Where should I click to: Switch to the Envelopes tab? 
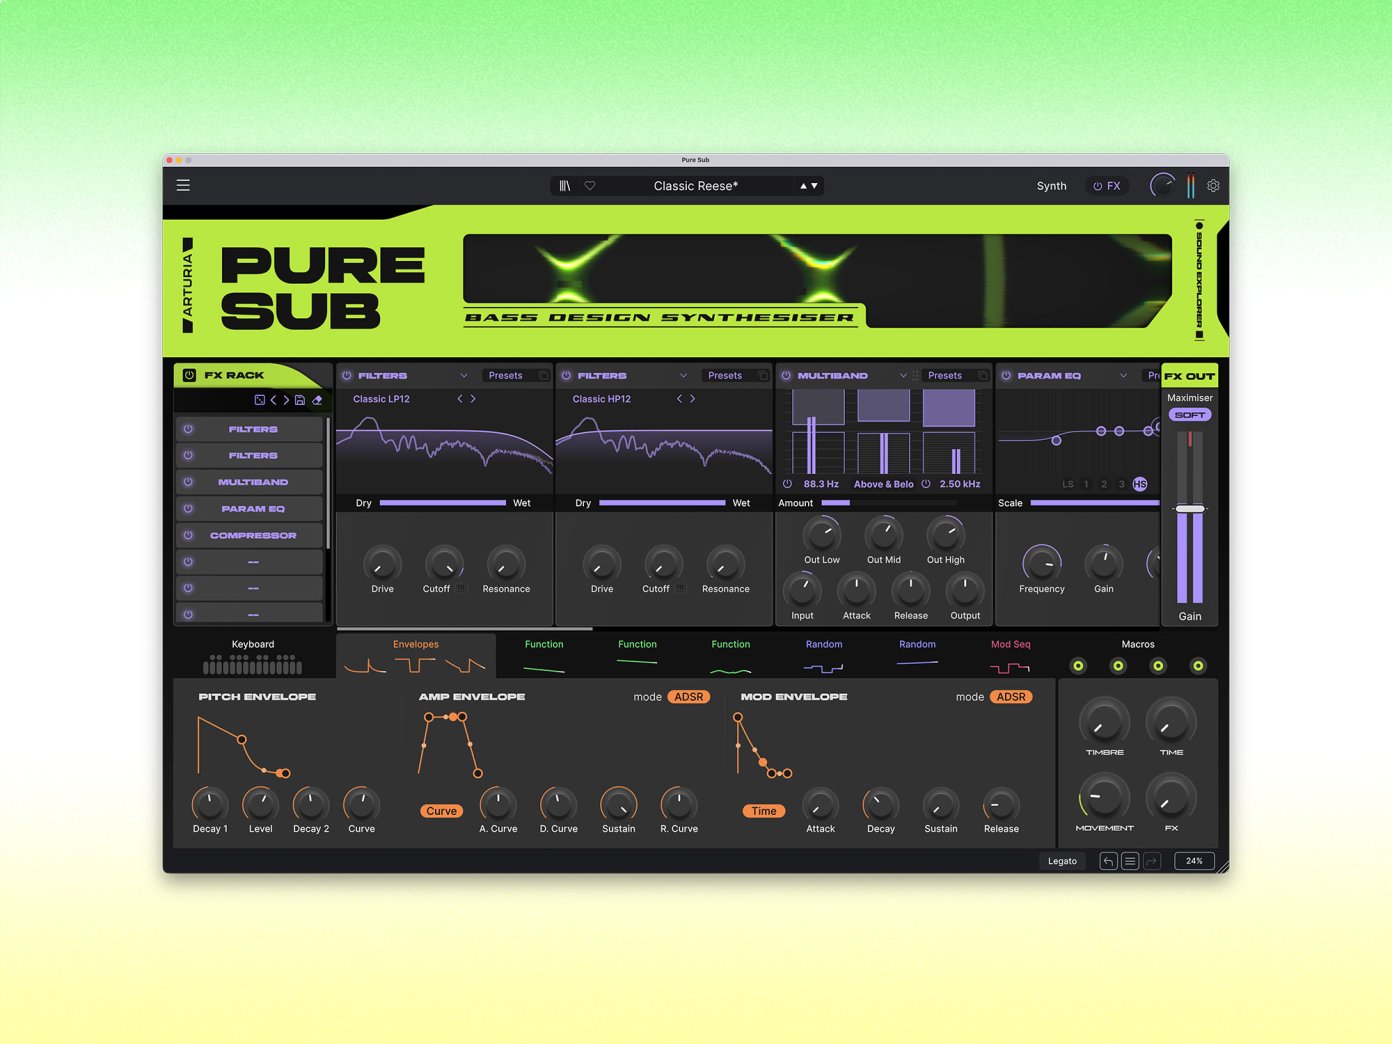coord(416,656)
